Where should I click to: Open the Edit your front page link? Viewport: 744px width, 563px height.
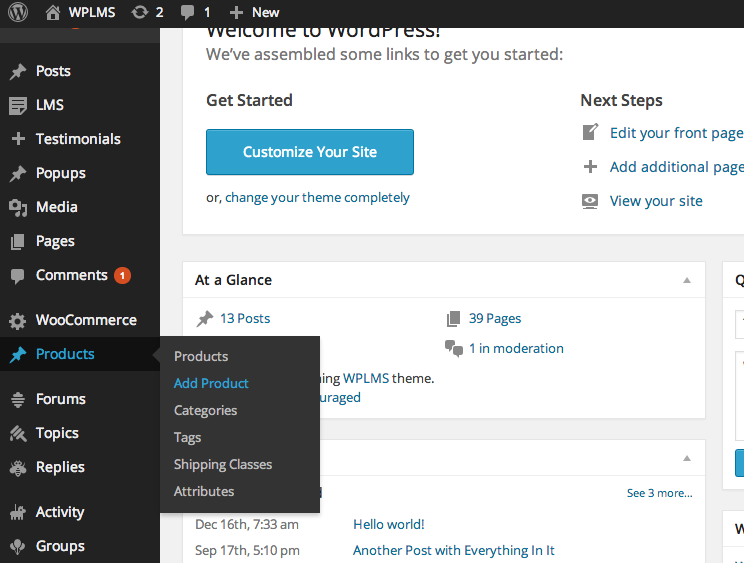point(677,133)
